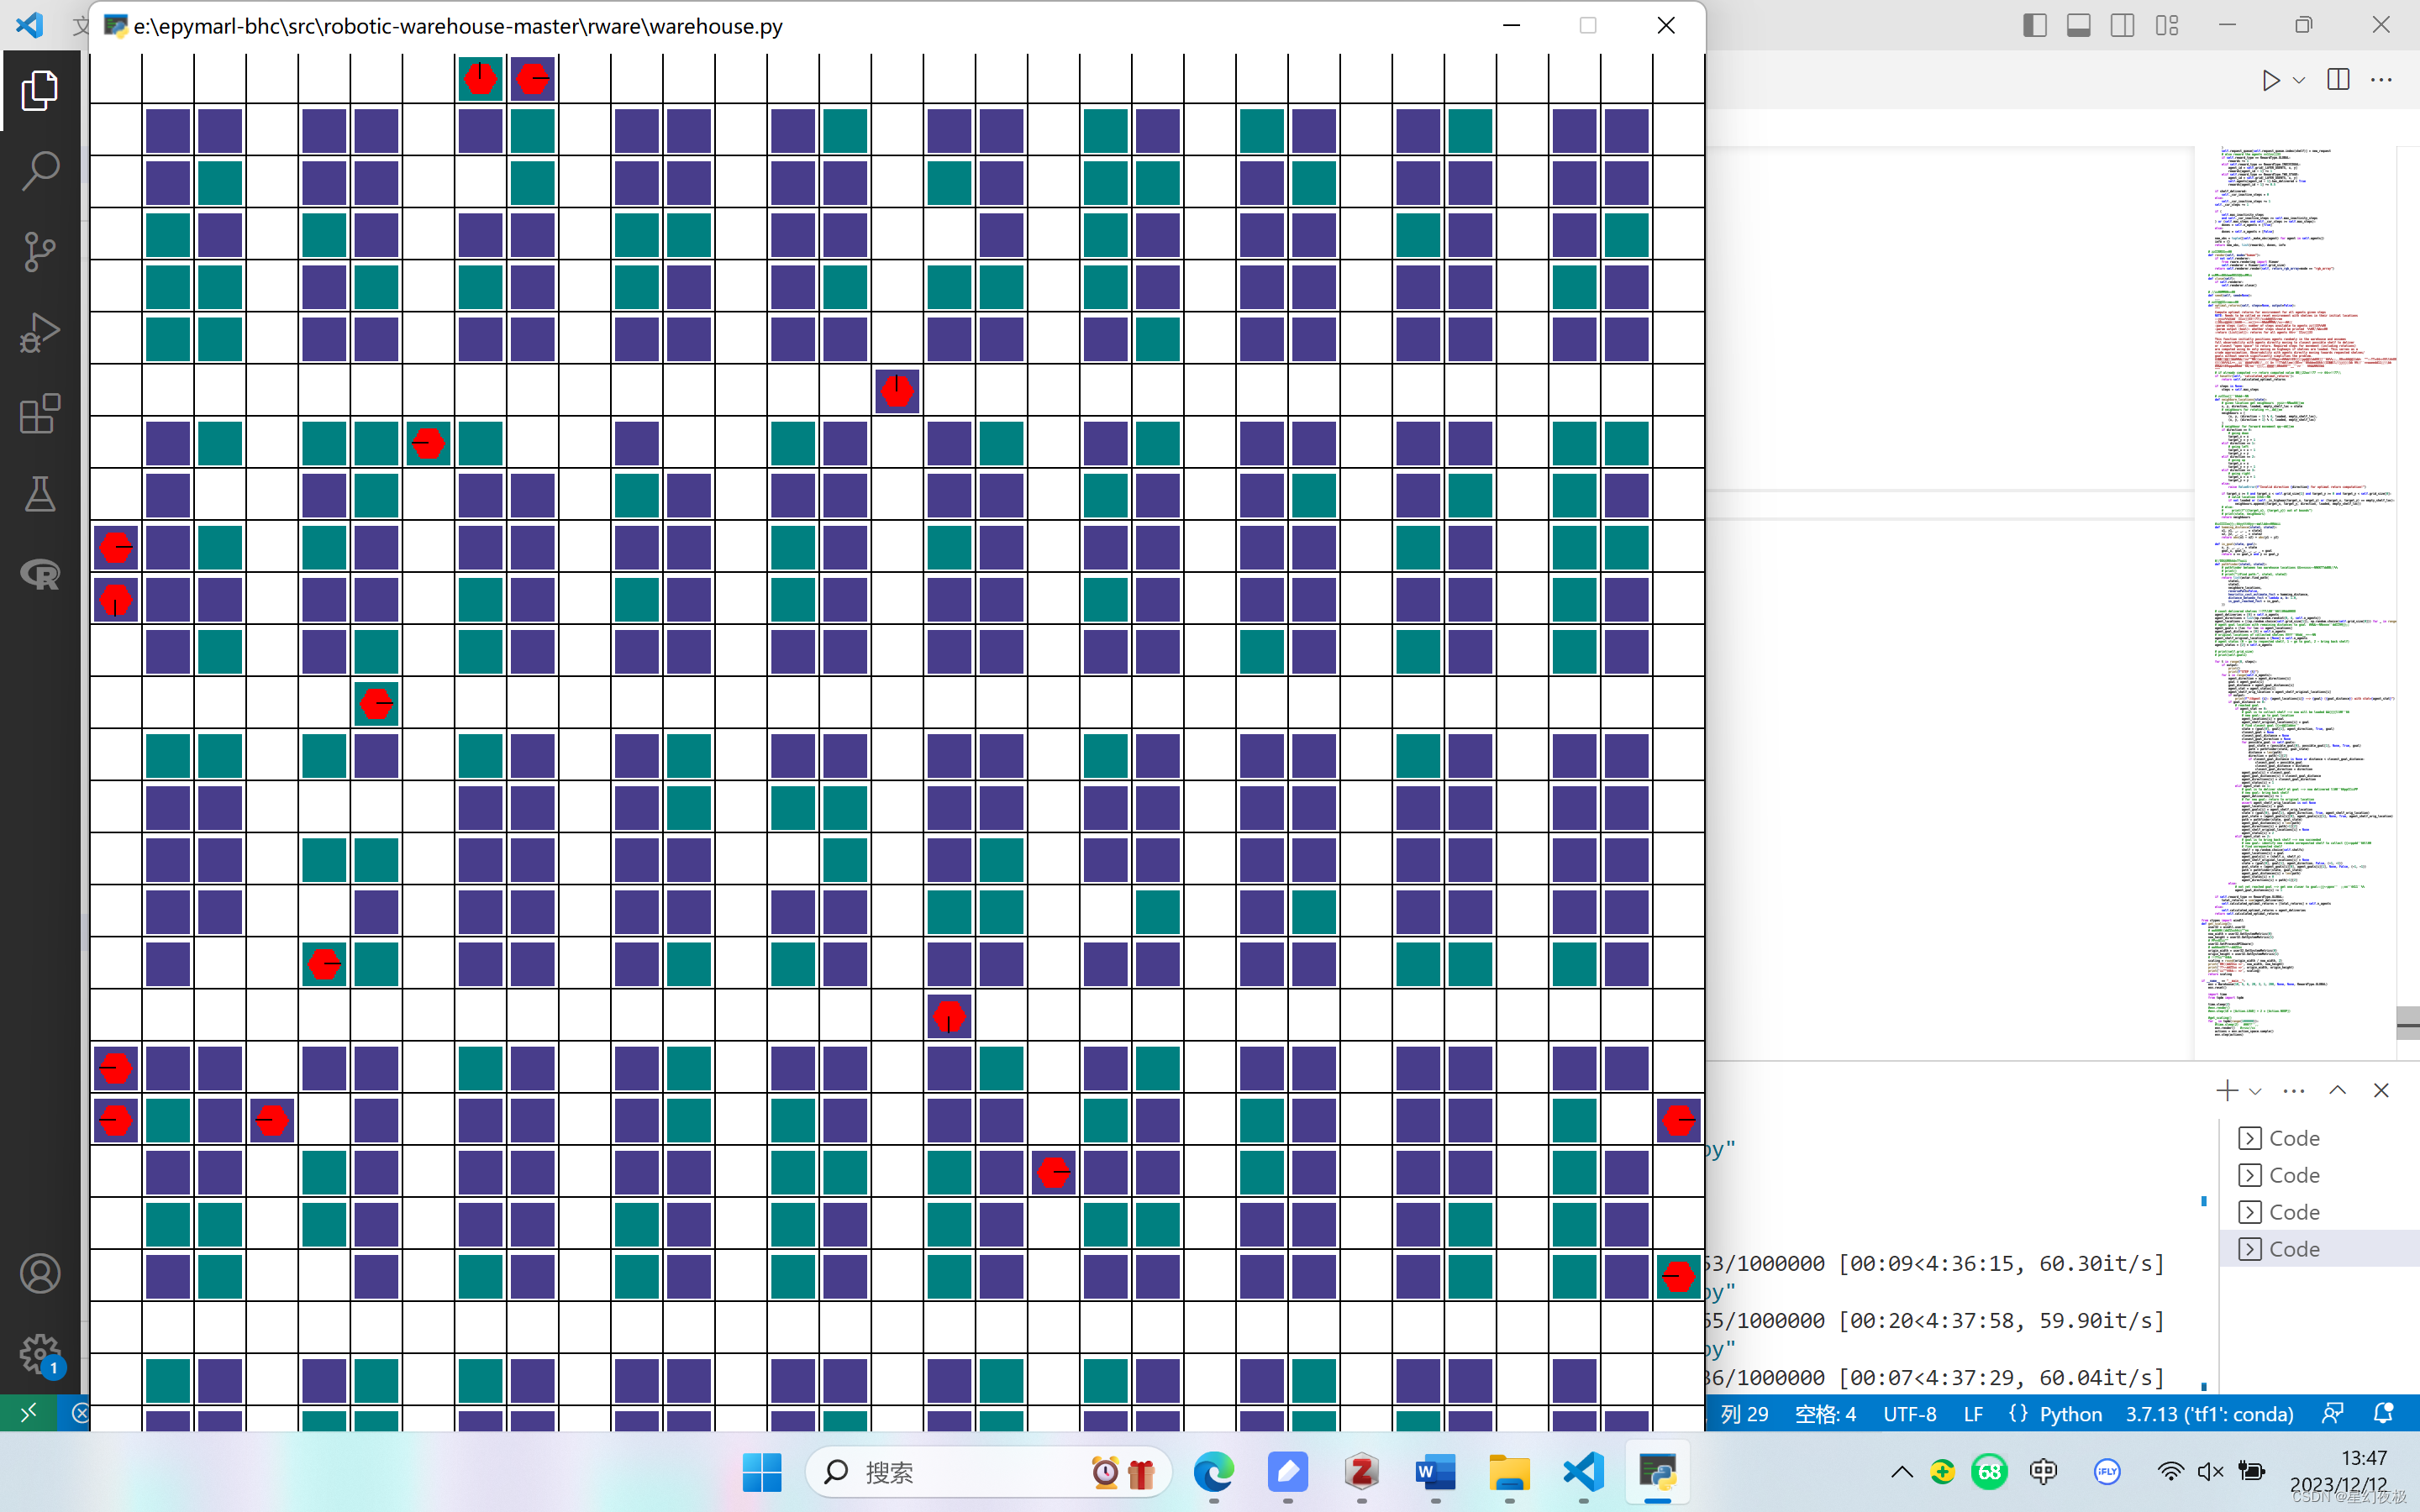
Task: Open the R extension view in activity bar
Action: click(x=40, y=574)
